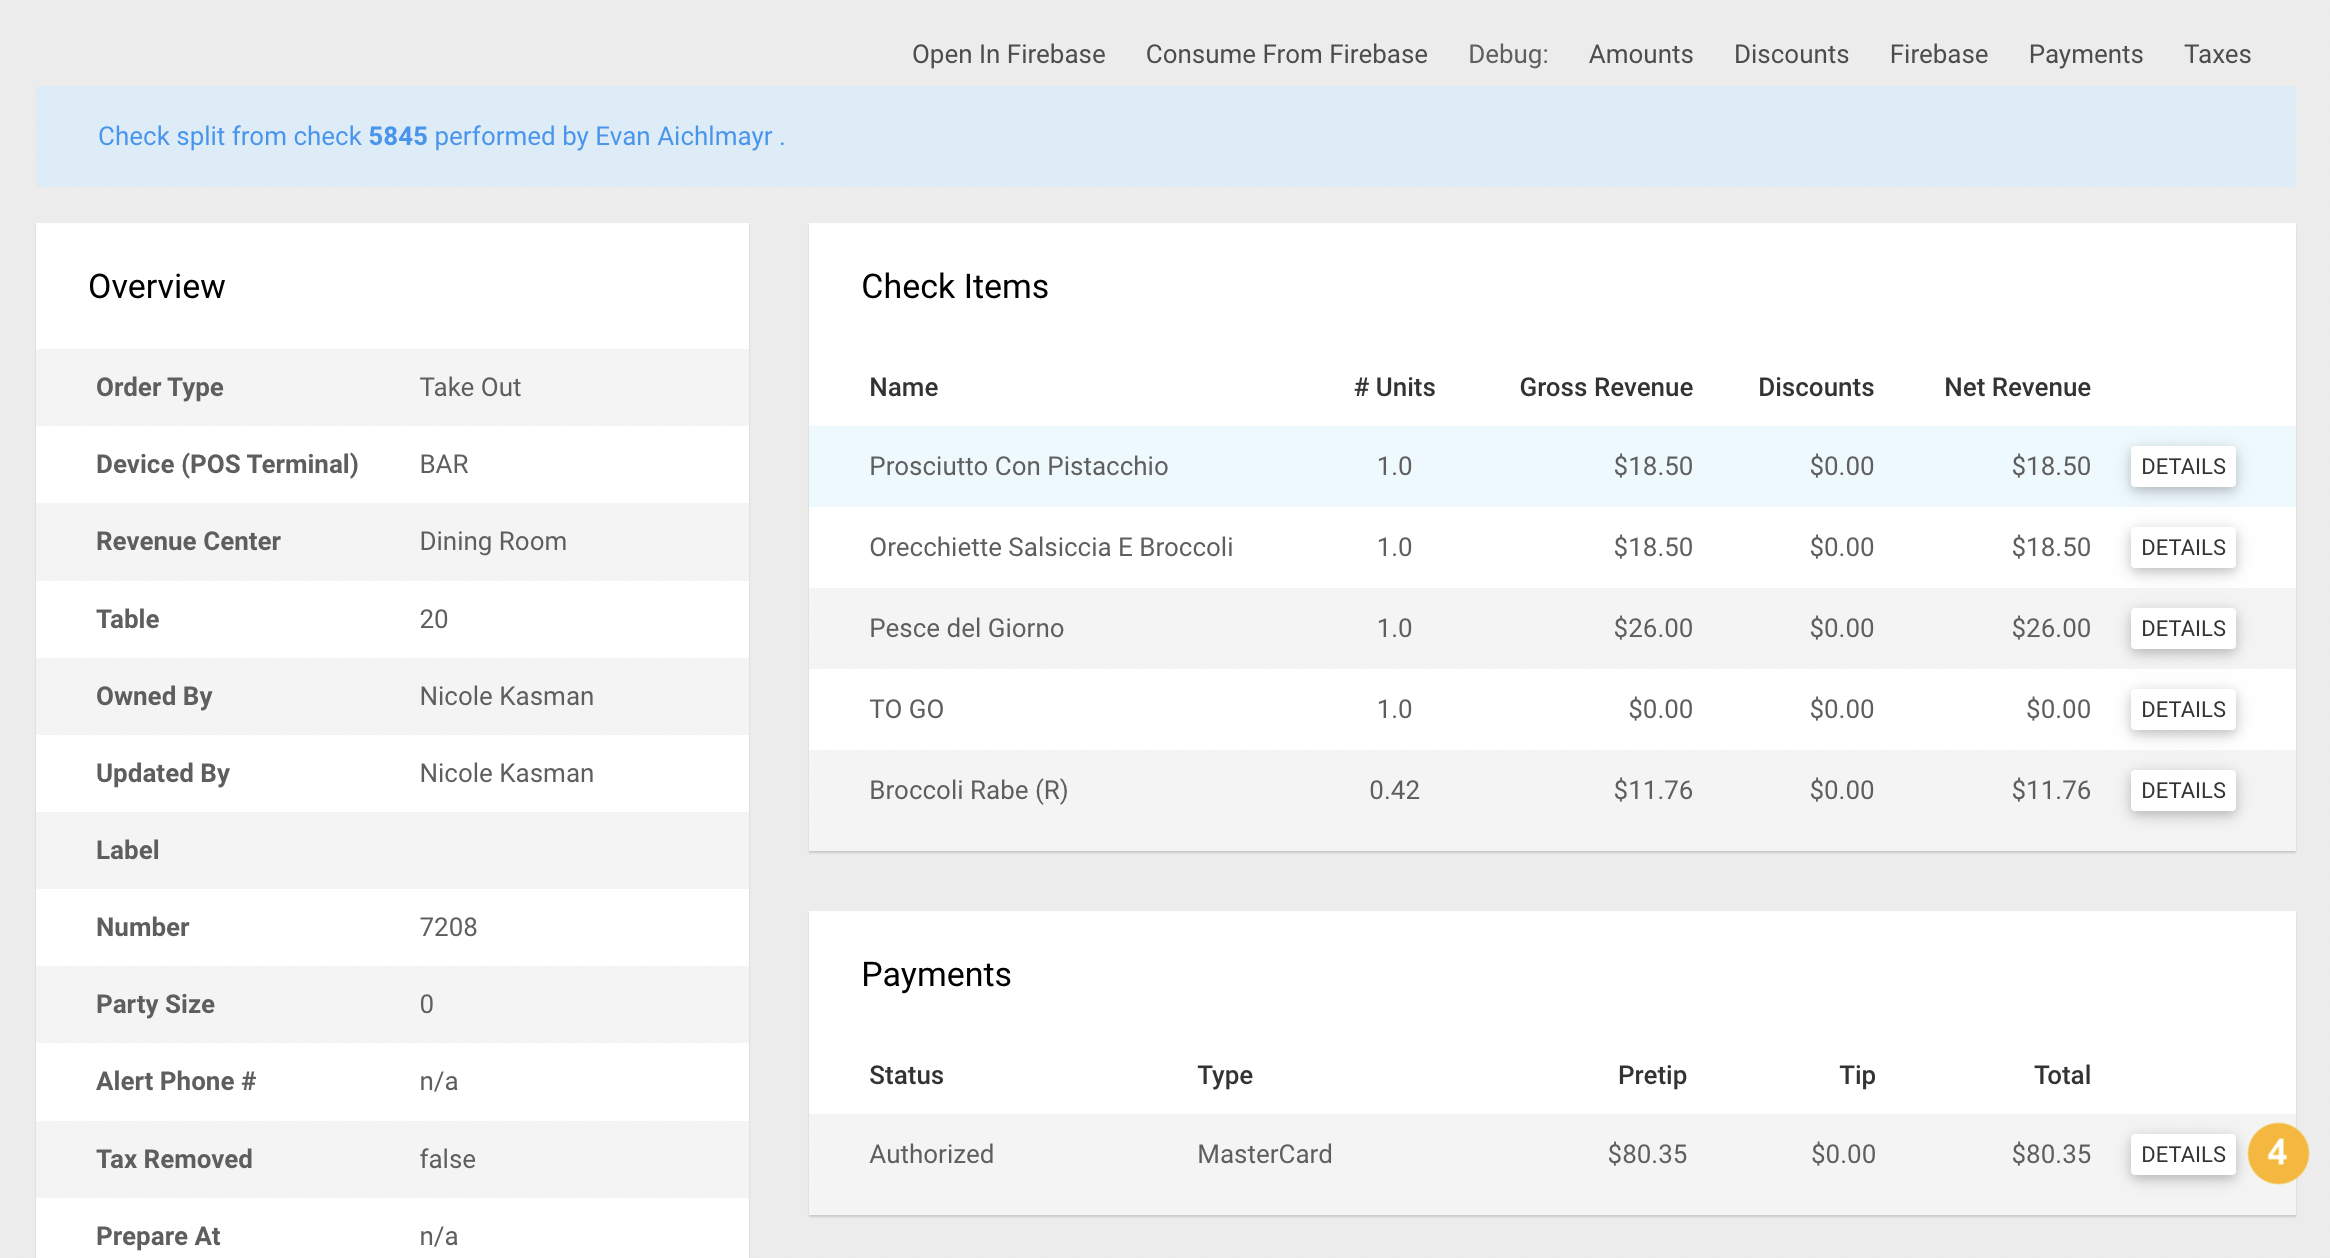The height and width of the screenshot is (1258, 2330).
Task: Select the Authorized payment status
Action: click(x=931, y=1154)
